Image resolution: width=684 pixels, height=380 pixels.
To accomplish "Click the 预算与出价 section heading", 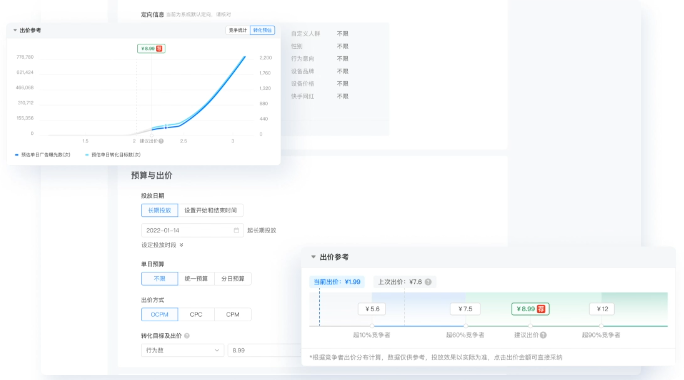I will [x=151, y=175].
